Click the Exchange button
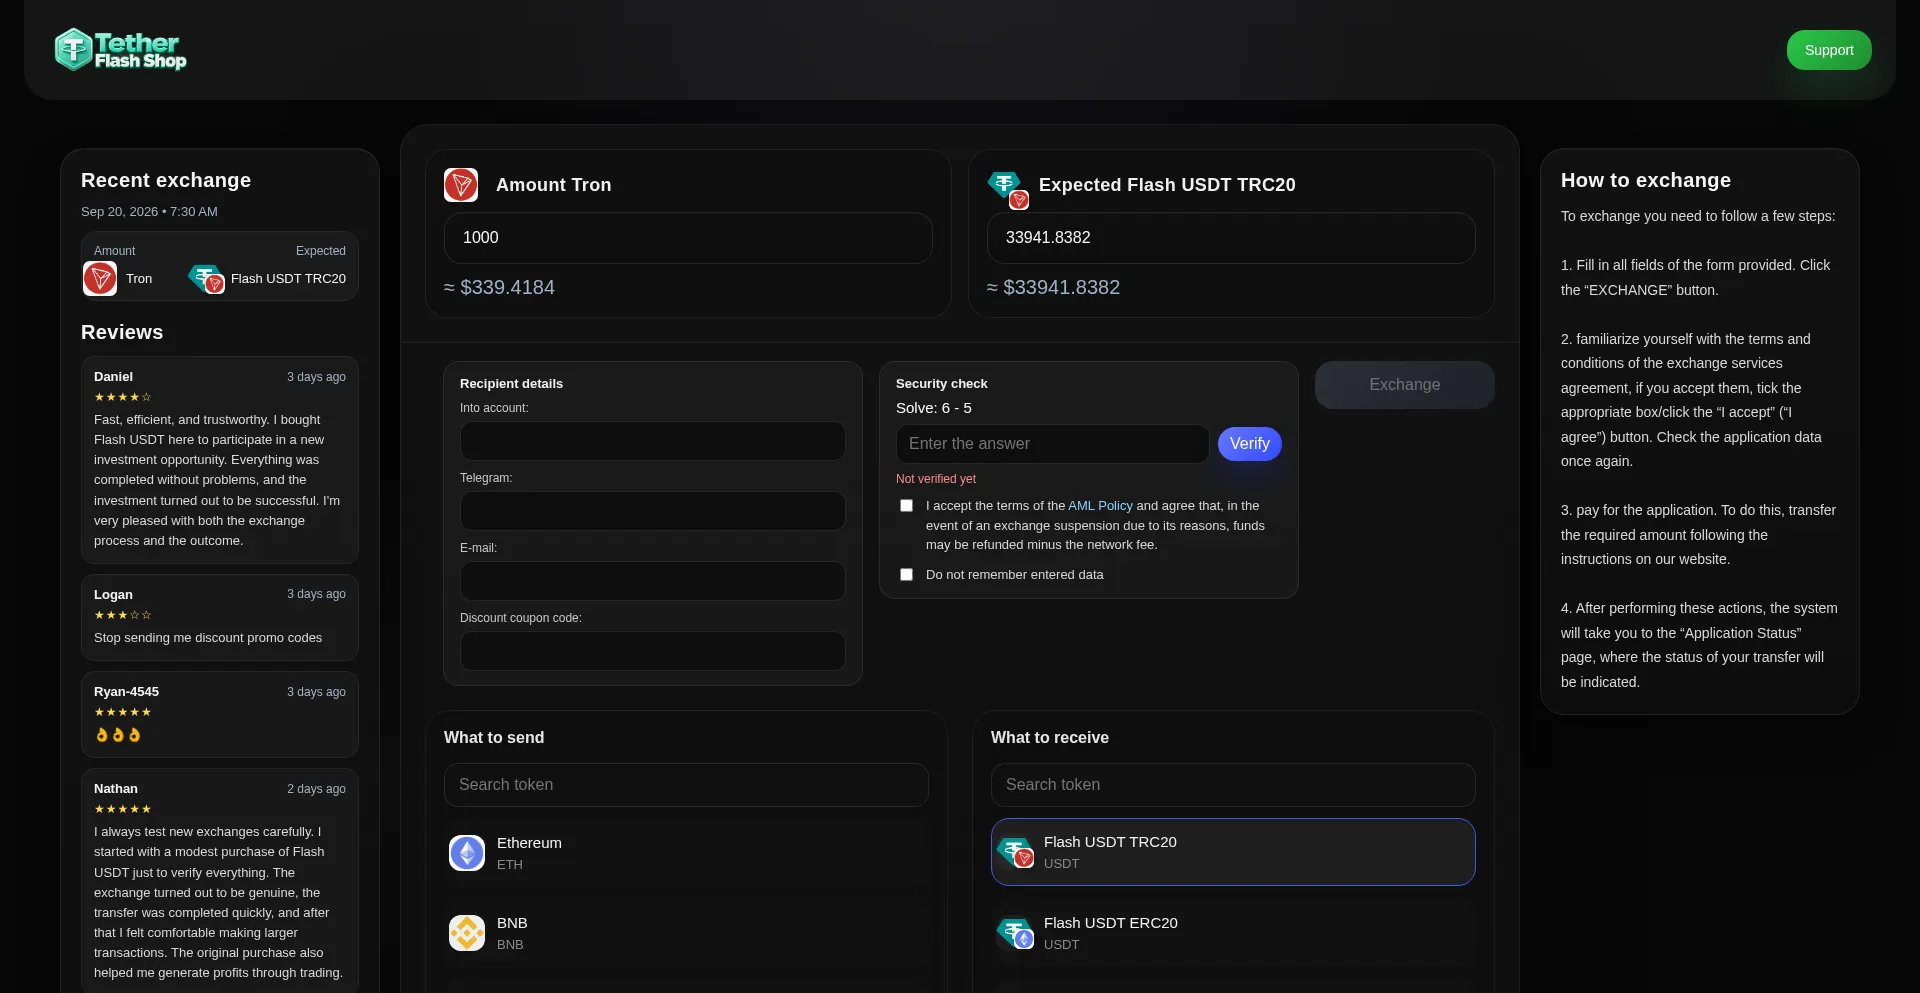The image size is (1920, 993). tap(1404, 385)
